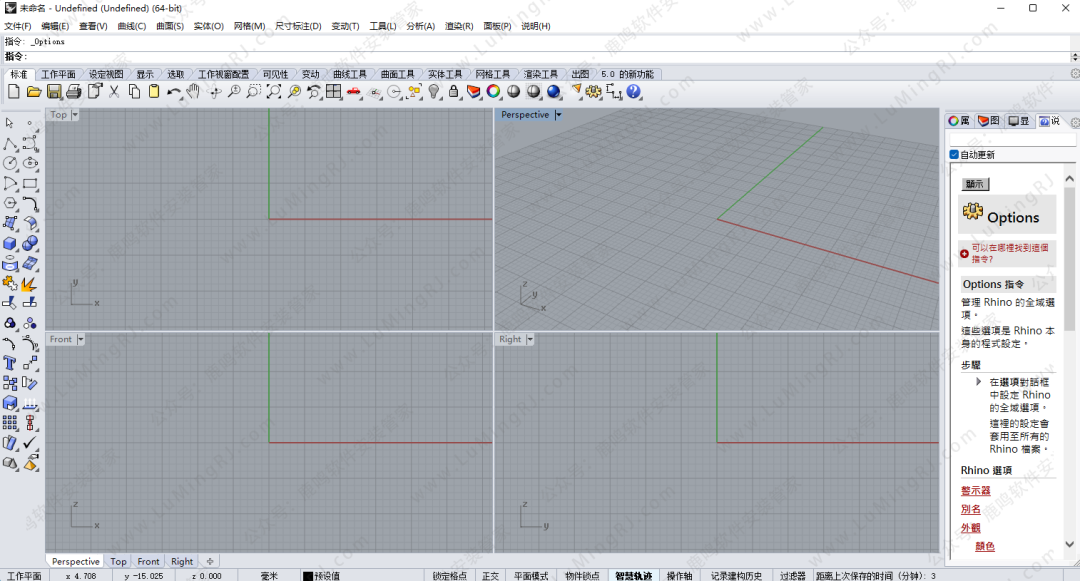This screenshot has height=581, width=1080.
Task: Open the 別名 link in help panel
Action: [971, 509]
